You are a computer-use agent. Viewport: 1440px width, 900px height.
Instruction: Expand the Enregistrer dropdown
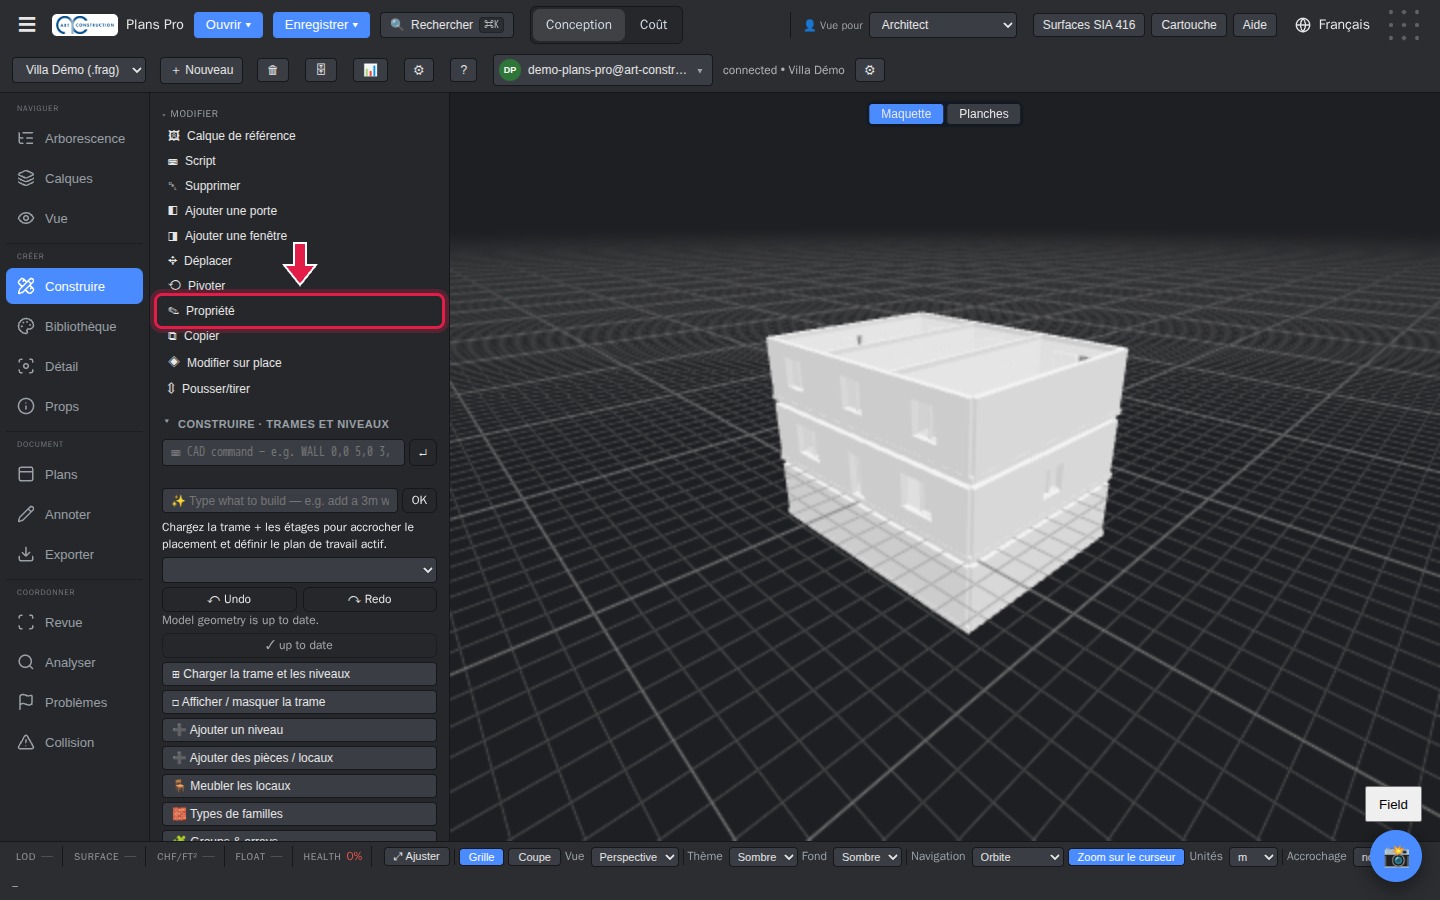[x=321, y=25]
